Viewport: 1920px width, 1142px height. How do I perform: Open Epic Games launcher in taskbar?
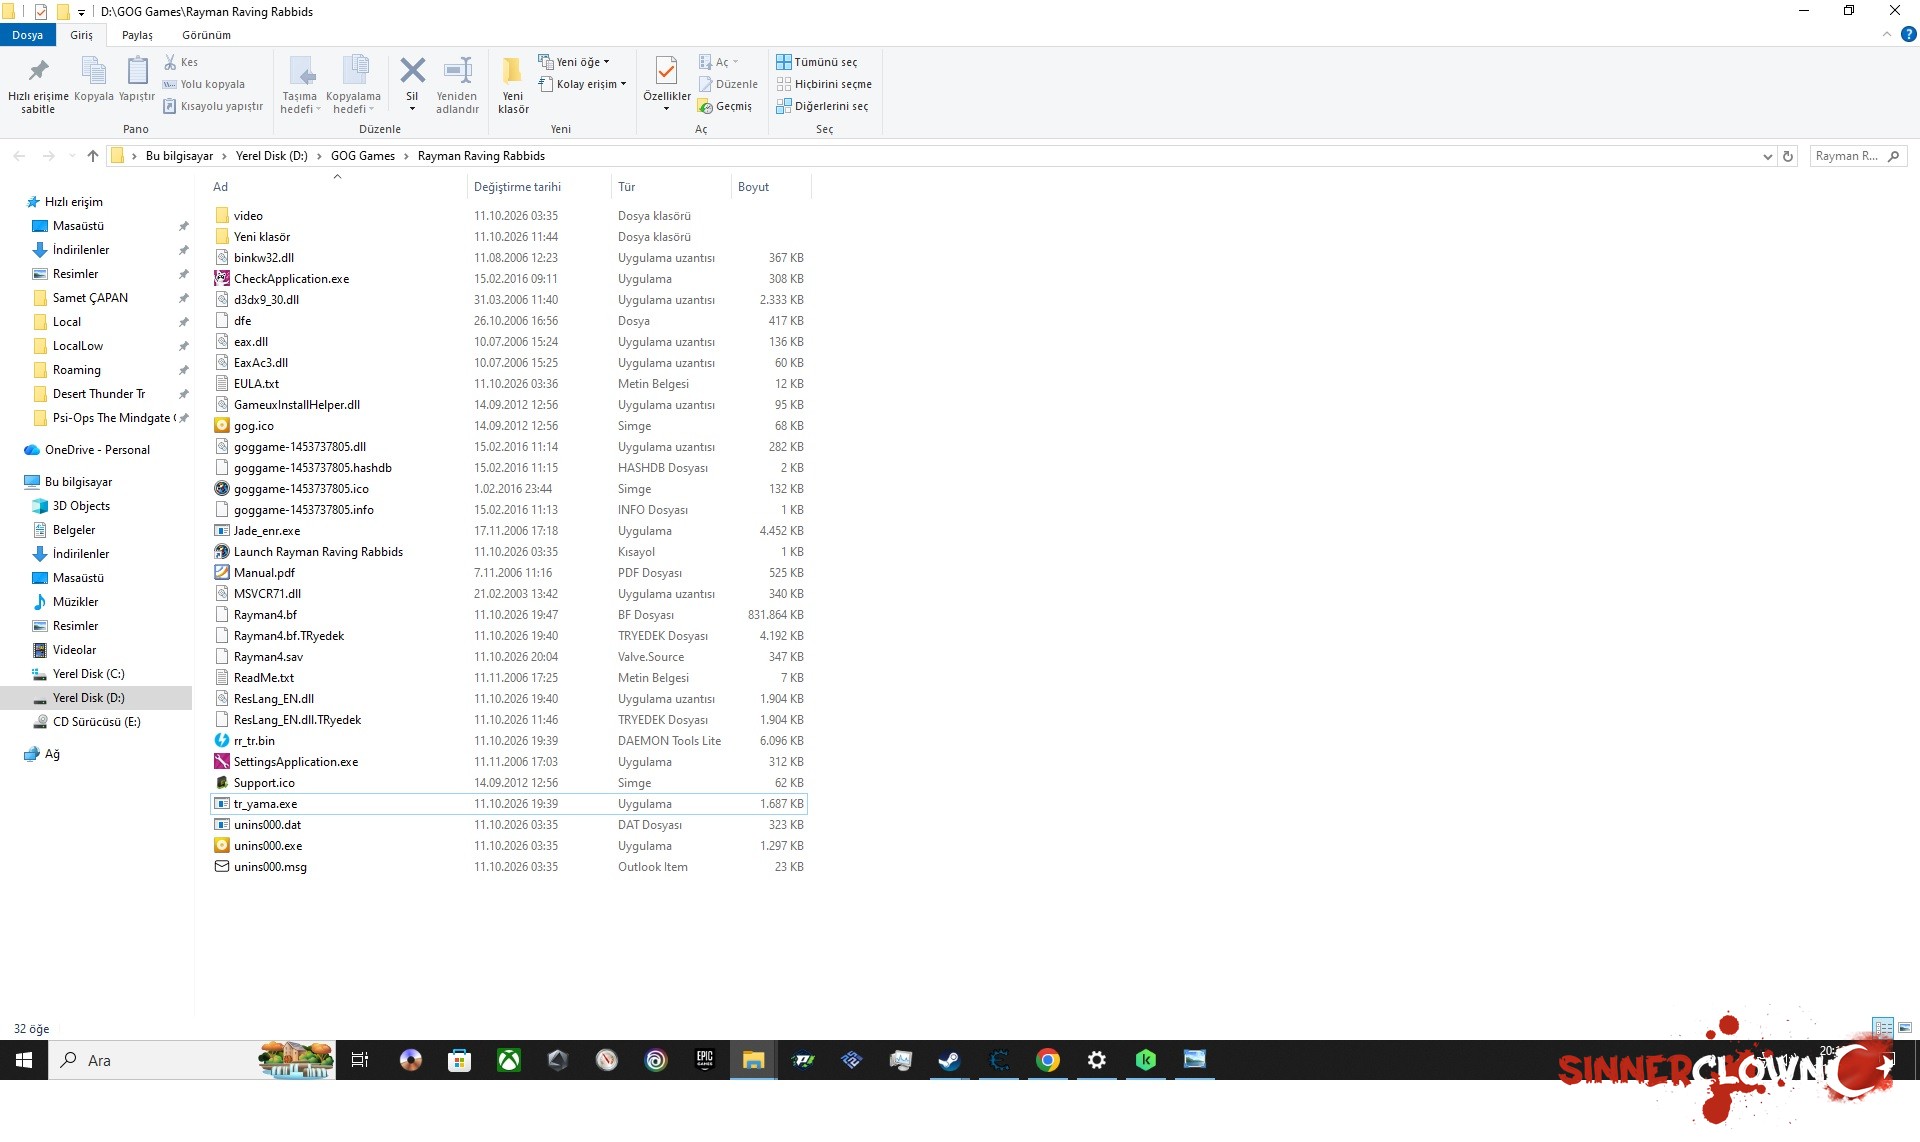[x=705, y=1060]
